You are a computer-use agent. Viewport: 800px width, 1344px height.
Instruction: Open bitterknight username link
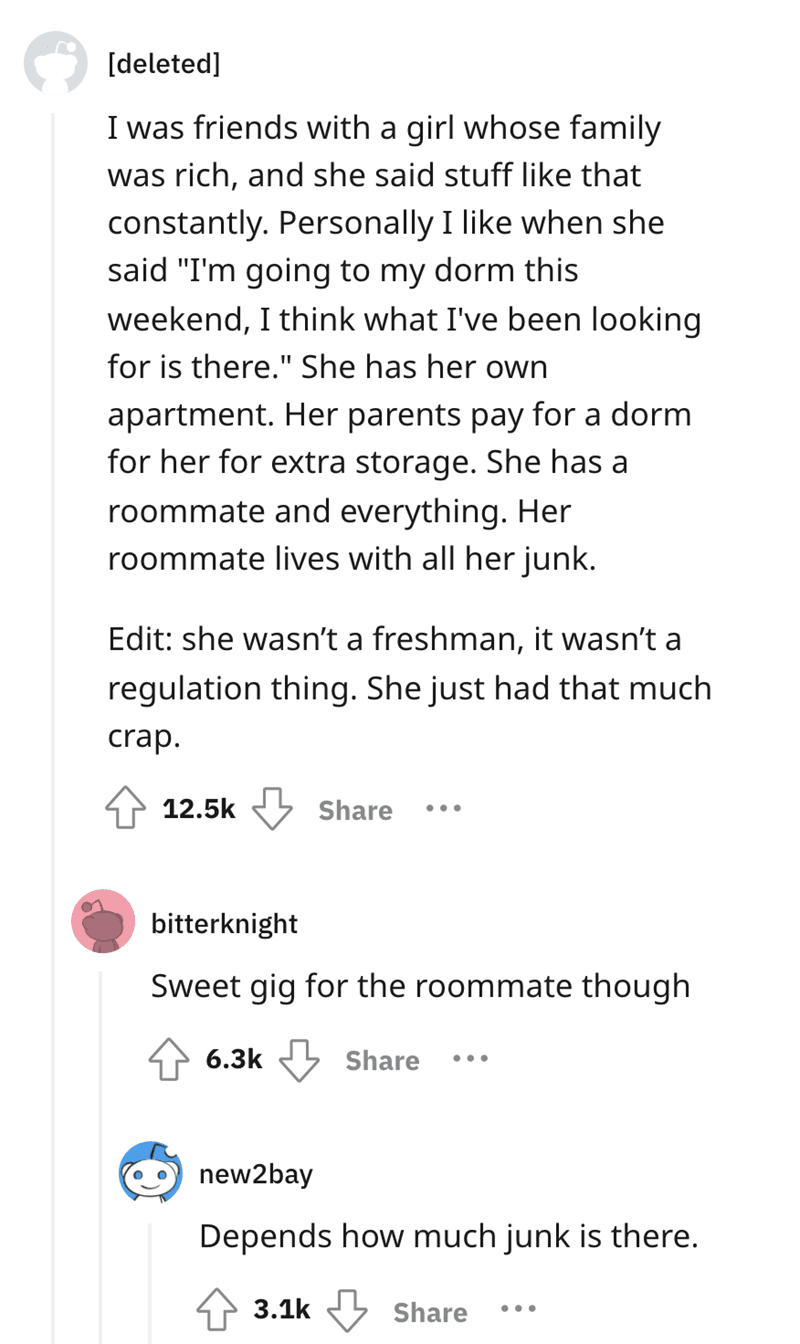click(224, 923)
